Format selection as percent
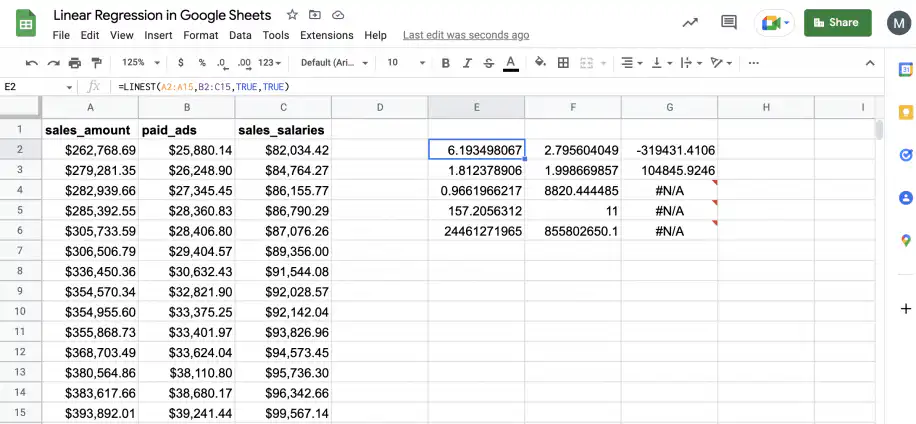 [202, 62]
